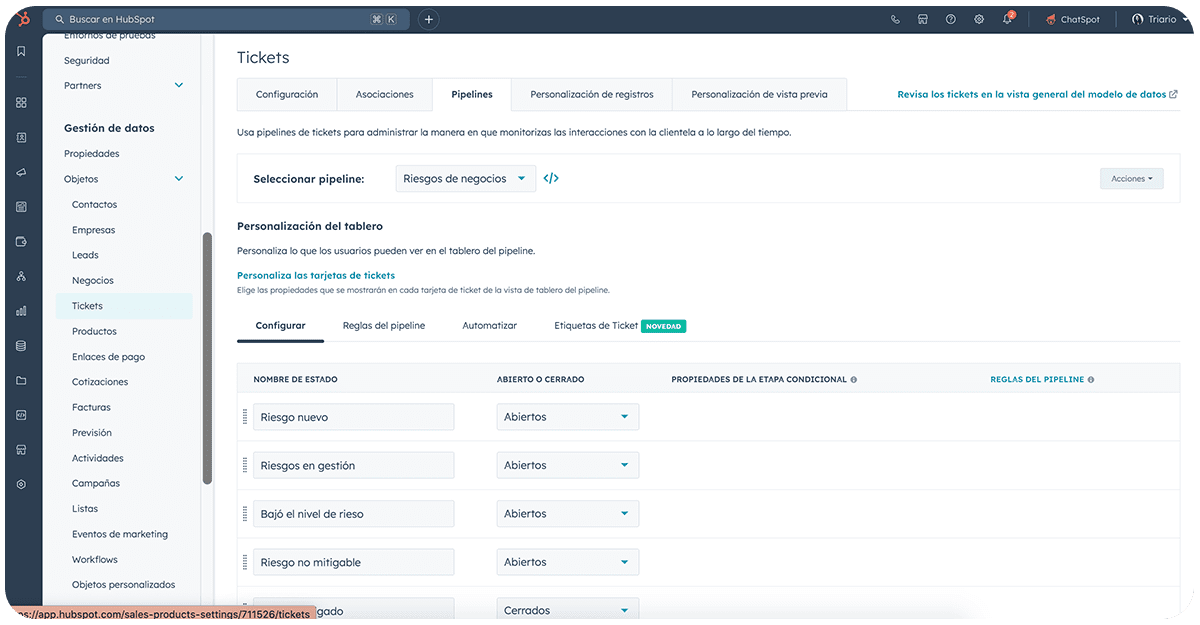1200x625 pixels.
Task: Open Abiertos dropdown for Riesgos en gestión
Action: click(567, 465)
